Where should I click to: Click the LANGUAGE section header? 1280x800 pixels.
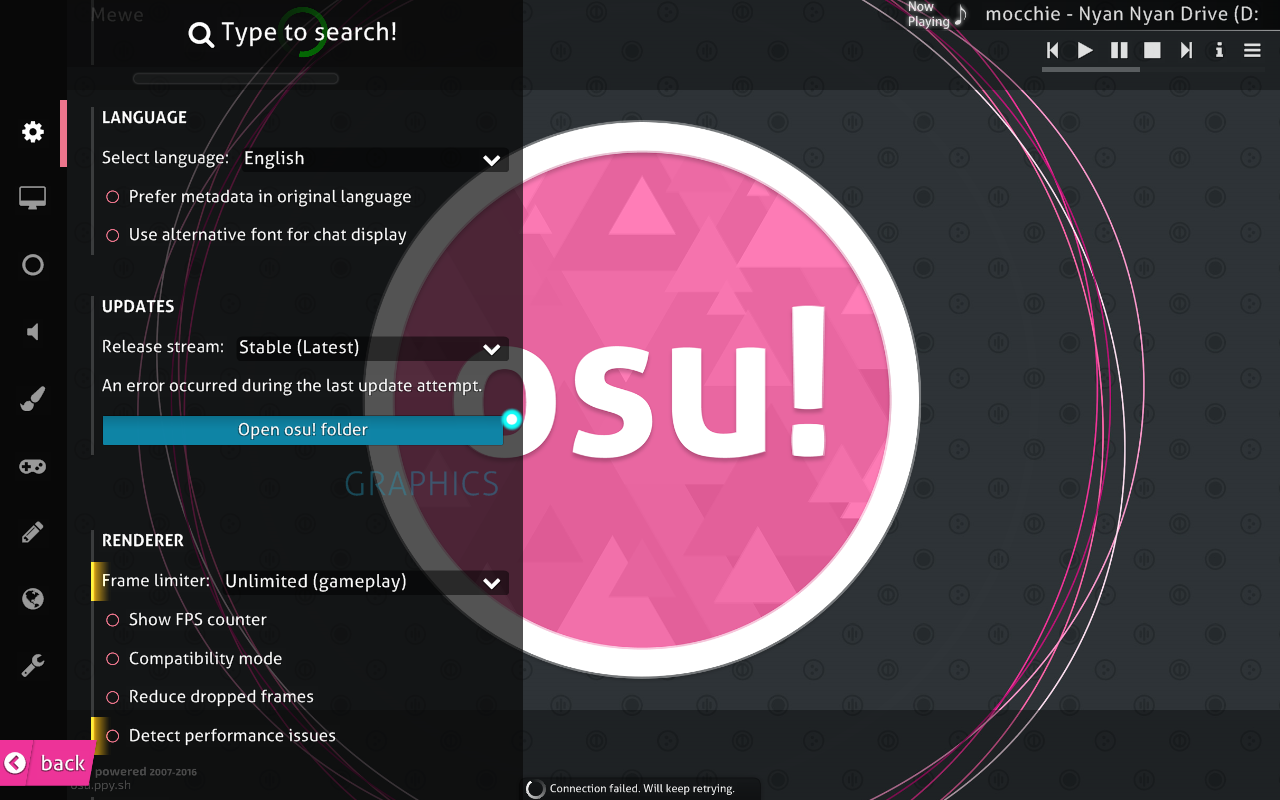pos(144,118)
